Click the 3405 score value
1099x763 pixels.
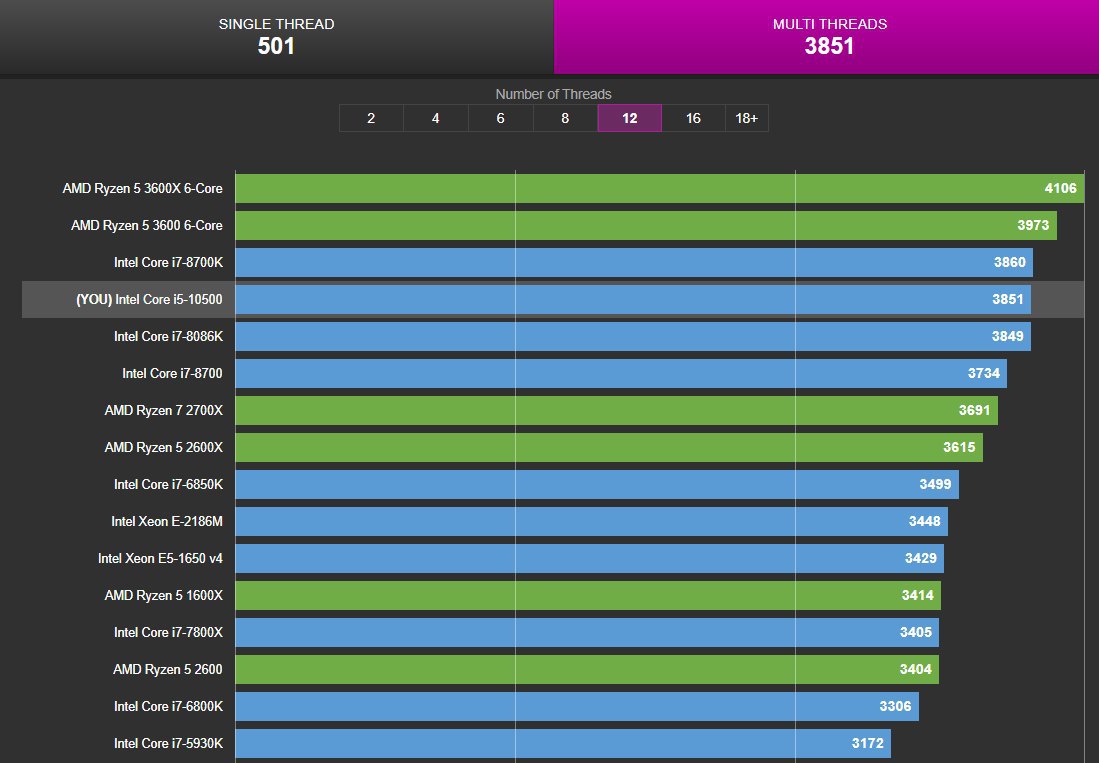click(x=915, y=633)
